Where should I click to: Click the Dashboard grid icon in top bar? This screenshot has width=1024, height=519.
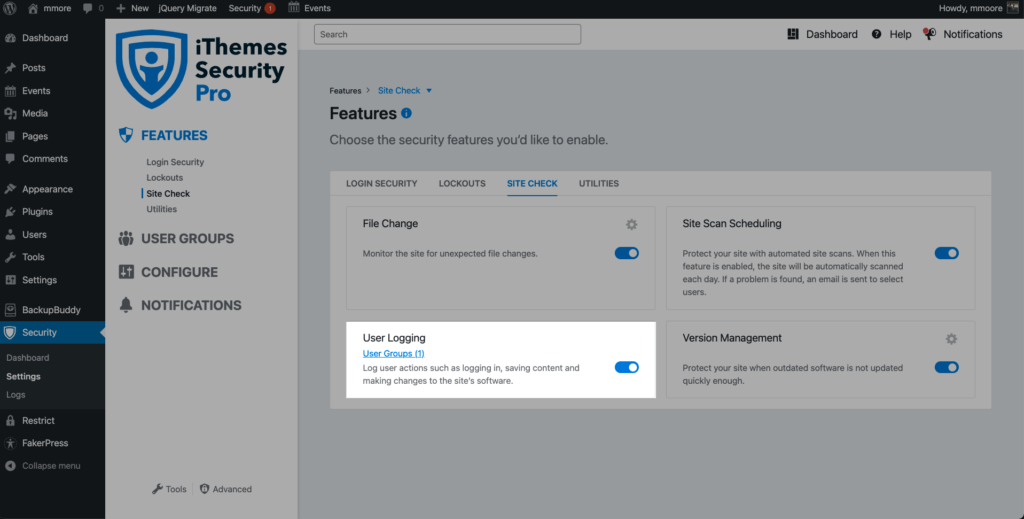tap(793, 34)
